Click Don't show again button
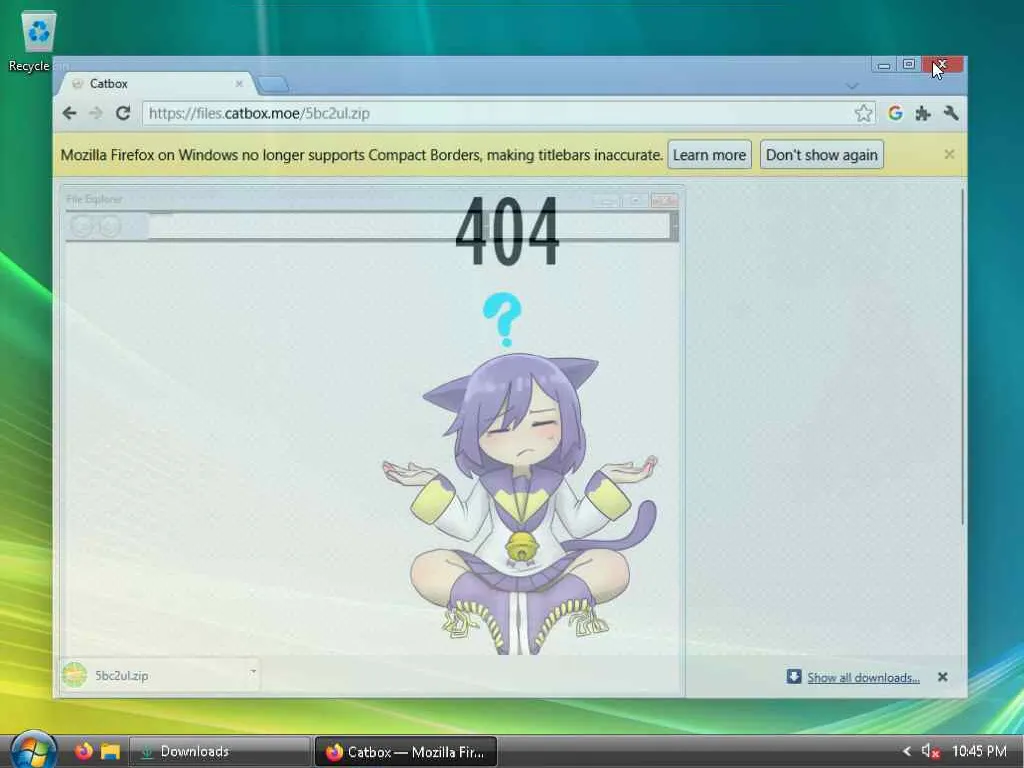Image resolution: width=1024 pixels, height=768 pixels. coord(822,155)
